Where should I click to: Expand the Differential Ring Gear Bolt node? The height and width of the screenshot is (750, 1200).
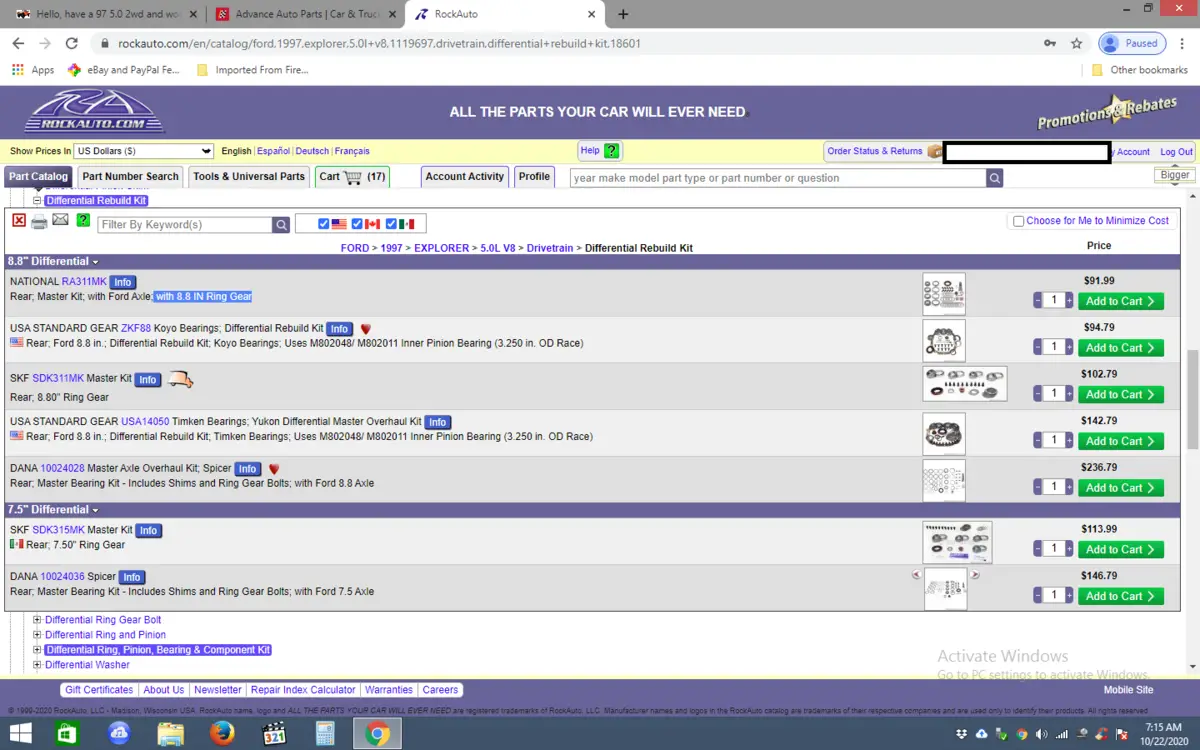coord(37,620)
